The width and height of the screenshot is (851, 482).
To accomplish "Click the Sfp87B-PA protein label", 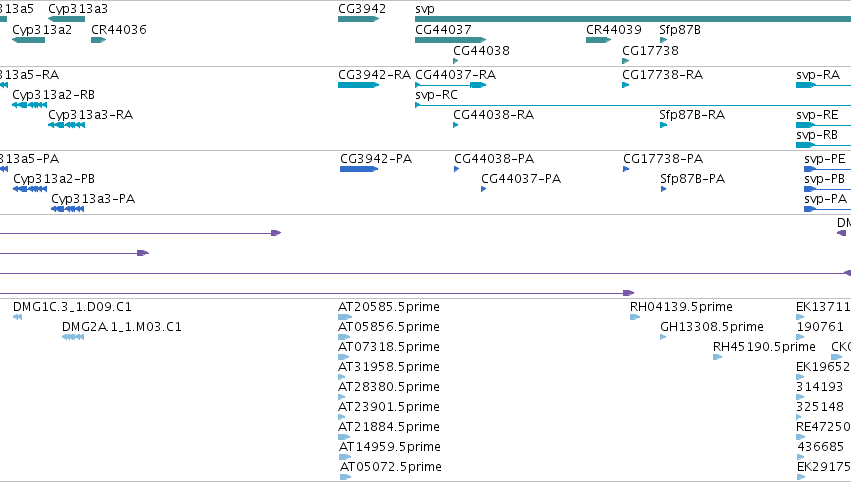I will [693, 179].
